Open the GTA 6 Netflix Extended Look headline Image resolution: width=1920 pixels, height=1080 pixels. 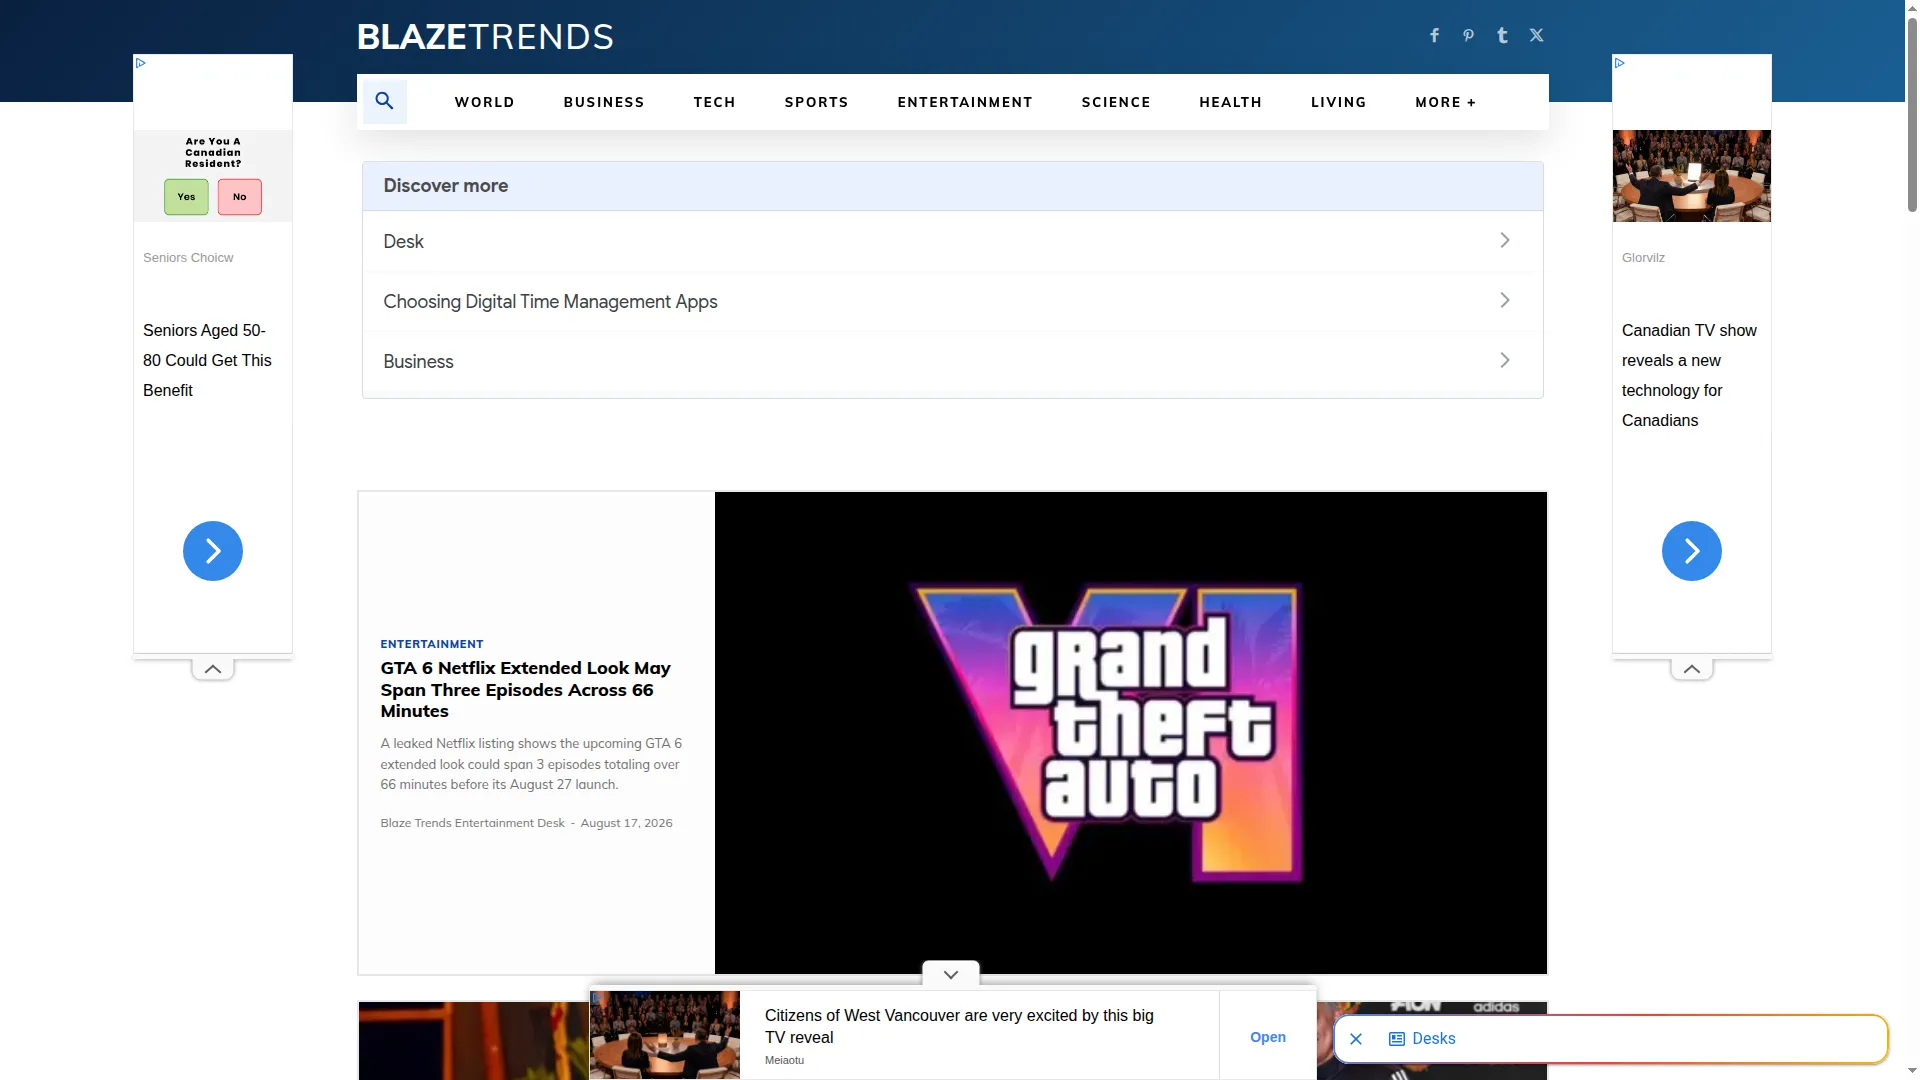click(x=525, y=689)
